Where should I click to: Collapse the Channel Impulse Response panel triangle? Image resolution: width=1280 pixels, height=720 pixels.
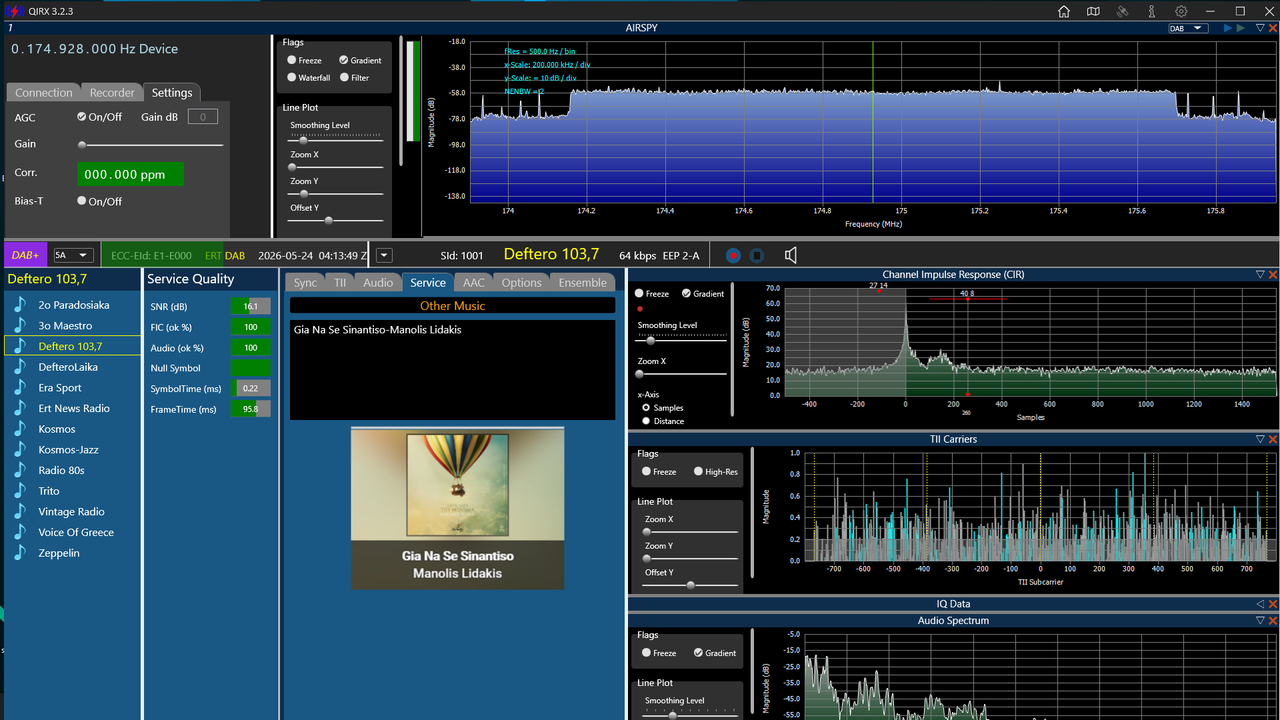[1260, 274]
